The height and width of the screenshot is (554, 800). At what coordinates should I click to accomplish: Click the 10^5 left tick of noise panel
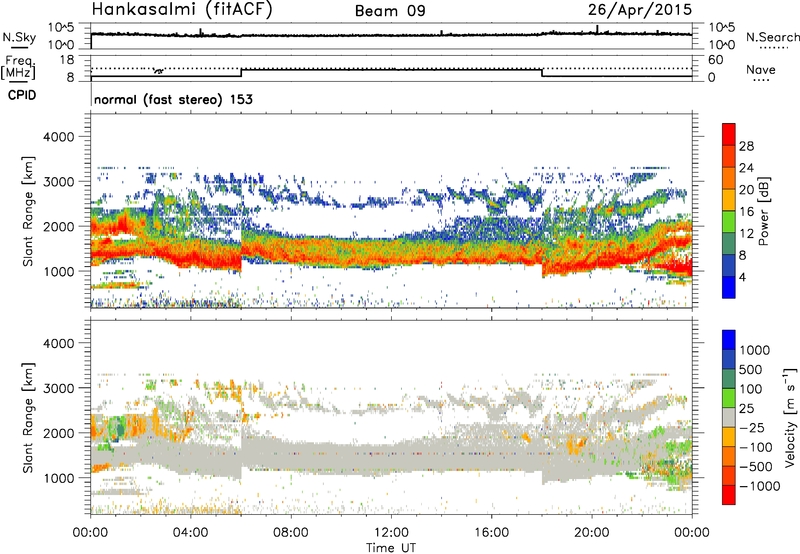[x=61, y=27]
